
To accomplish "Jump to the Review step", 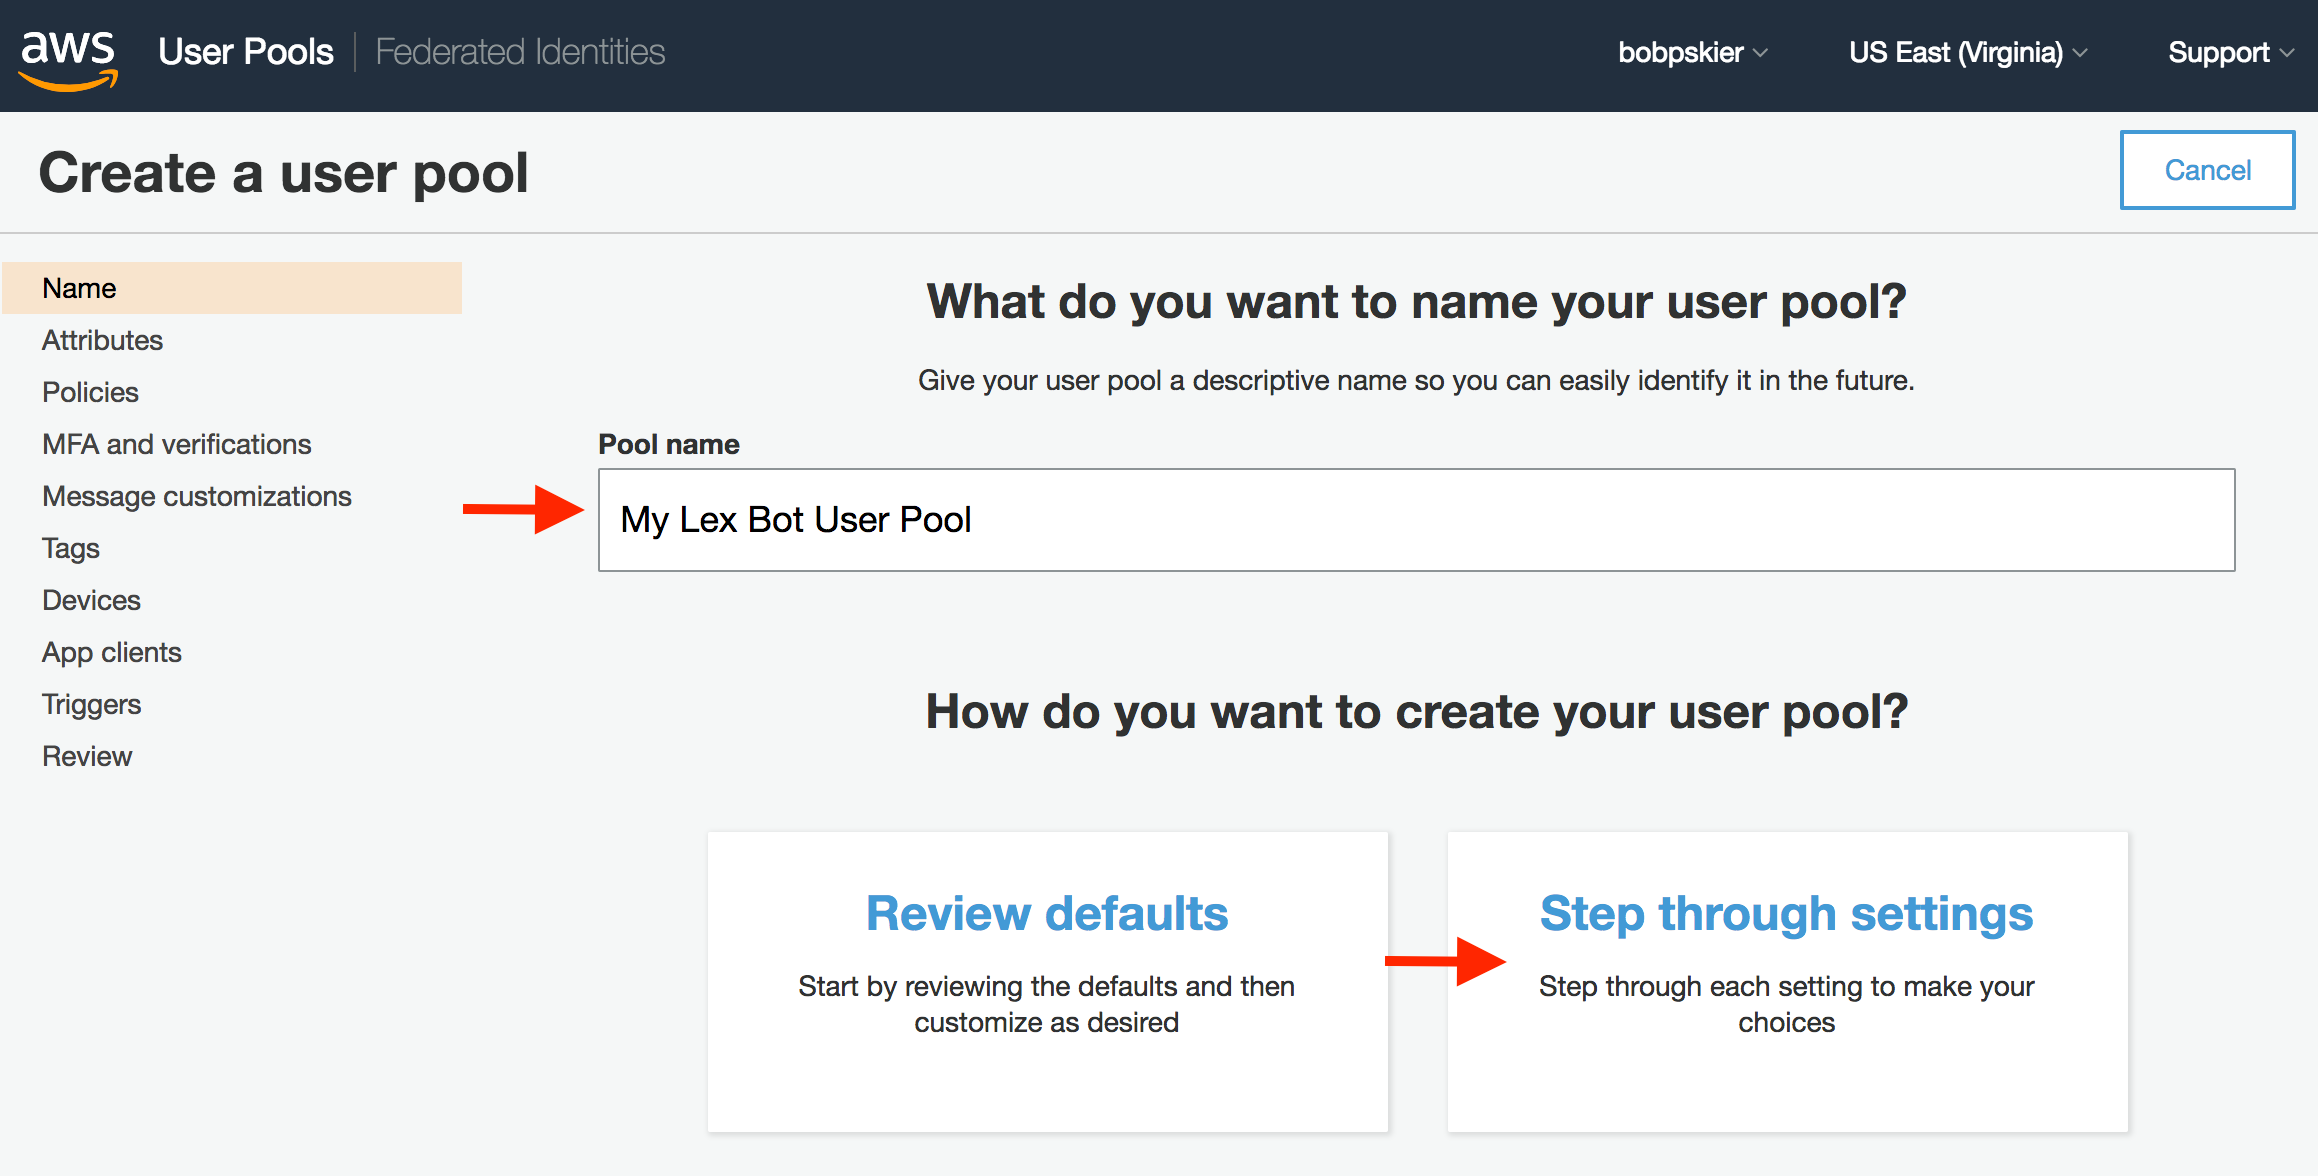I will tap(87, 756).
